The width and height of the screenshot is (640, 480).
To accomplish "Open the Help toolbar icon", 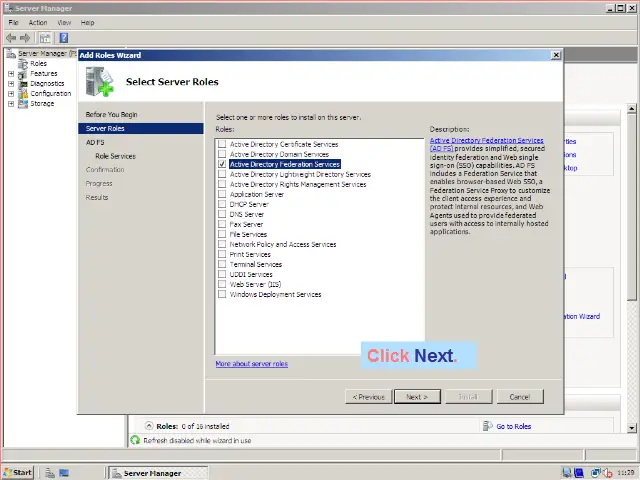I will [64, 38].
